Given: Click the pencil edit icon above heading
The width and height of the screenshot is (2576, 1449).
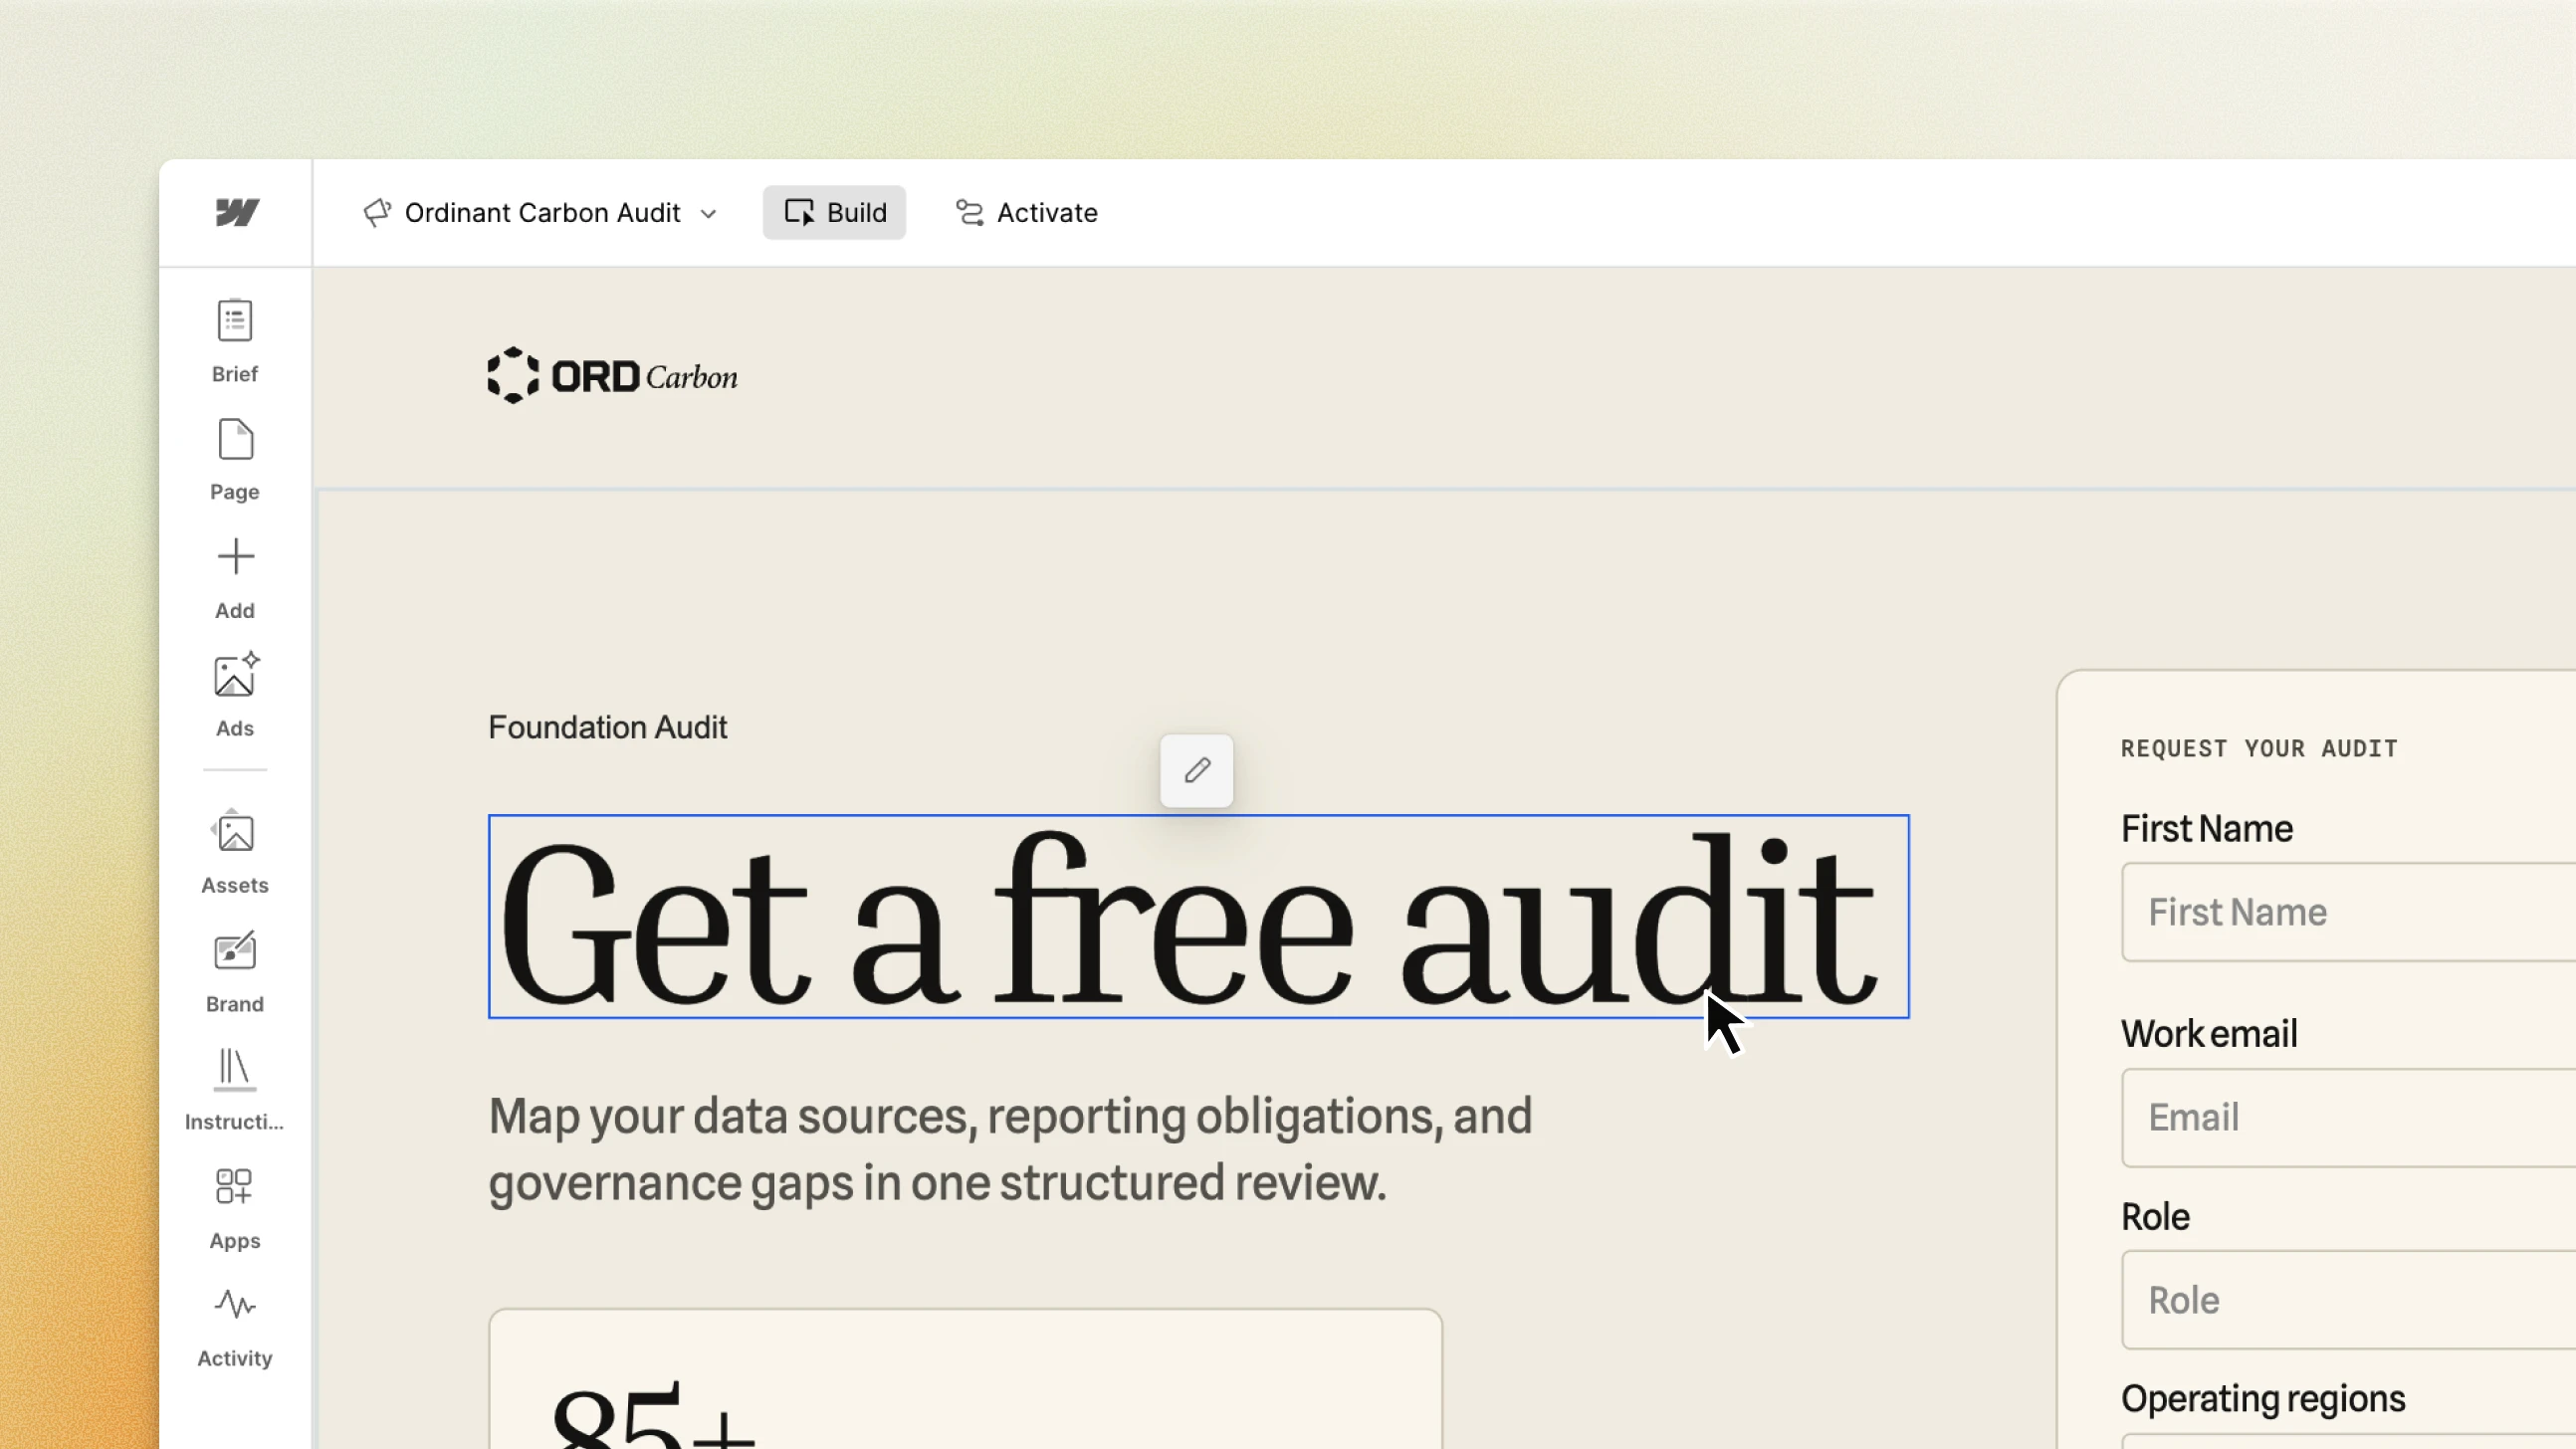Looking at the screenshot, I should click(x=1197, y=770).
